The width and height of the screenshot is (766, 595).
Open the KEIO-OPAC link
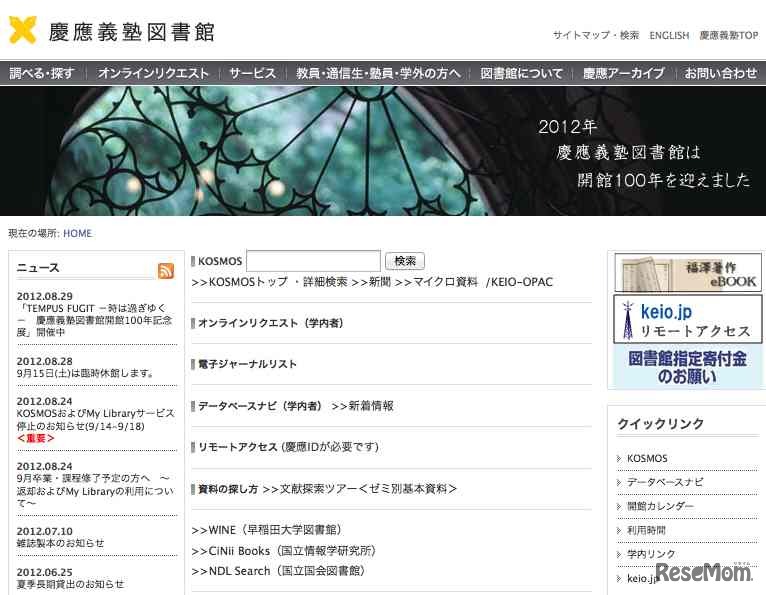[x=522, y=282]
